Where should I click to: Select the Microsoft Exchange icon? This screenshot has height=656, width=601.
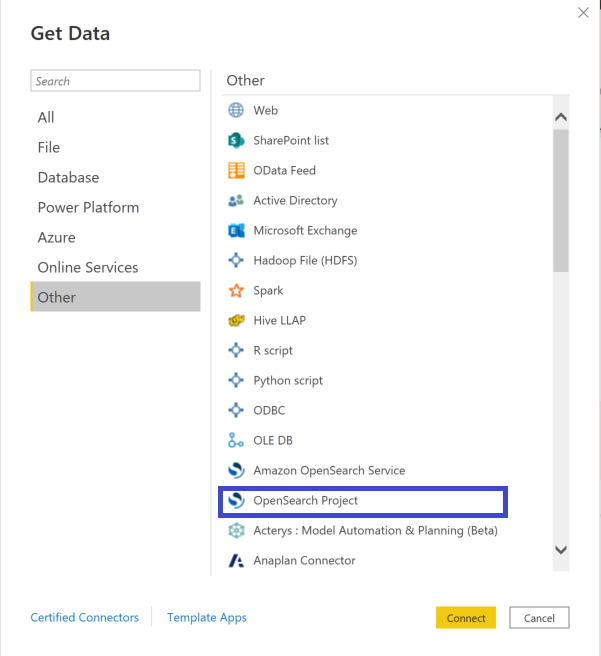[236, 231]
